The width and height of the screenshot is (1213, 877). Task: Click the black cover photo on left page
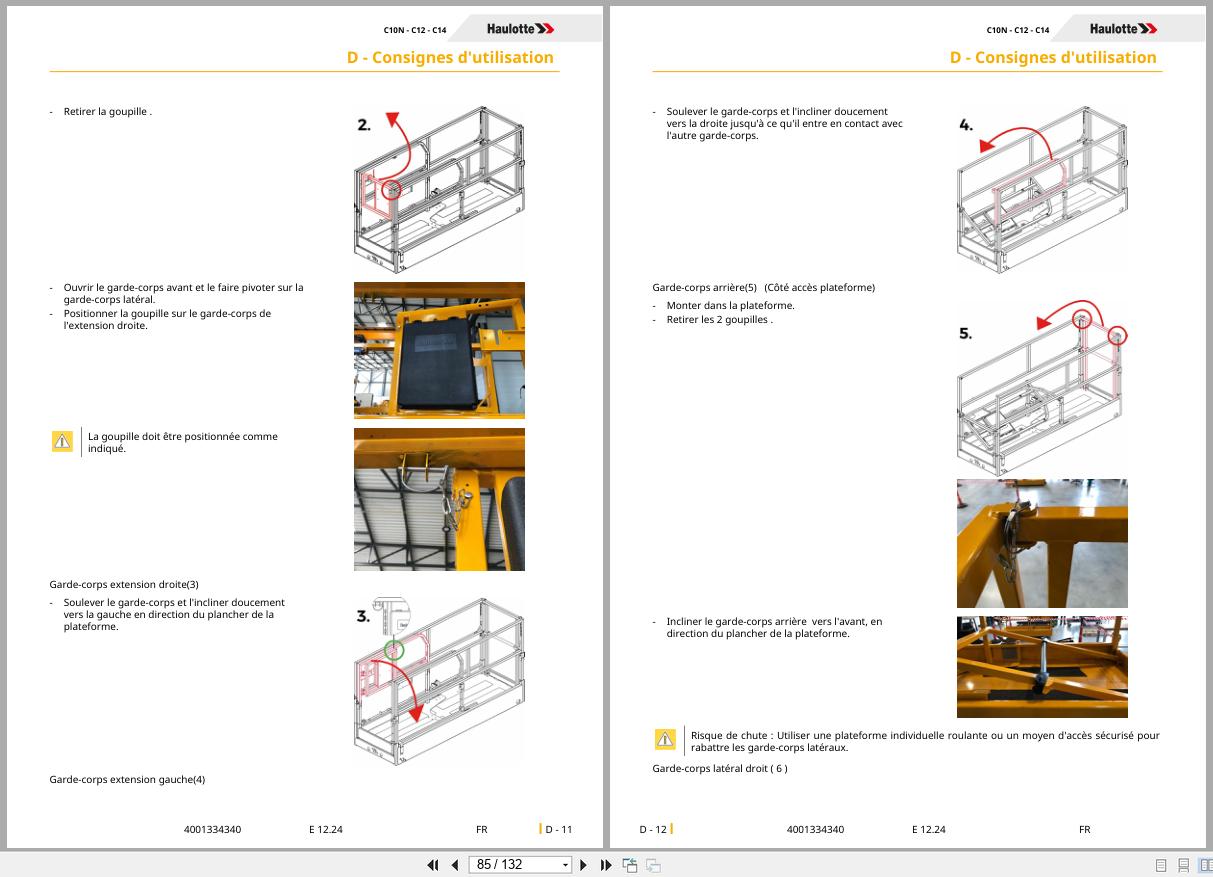(x=439, y=350)
